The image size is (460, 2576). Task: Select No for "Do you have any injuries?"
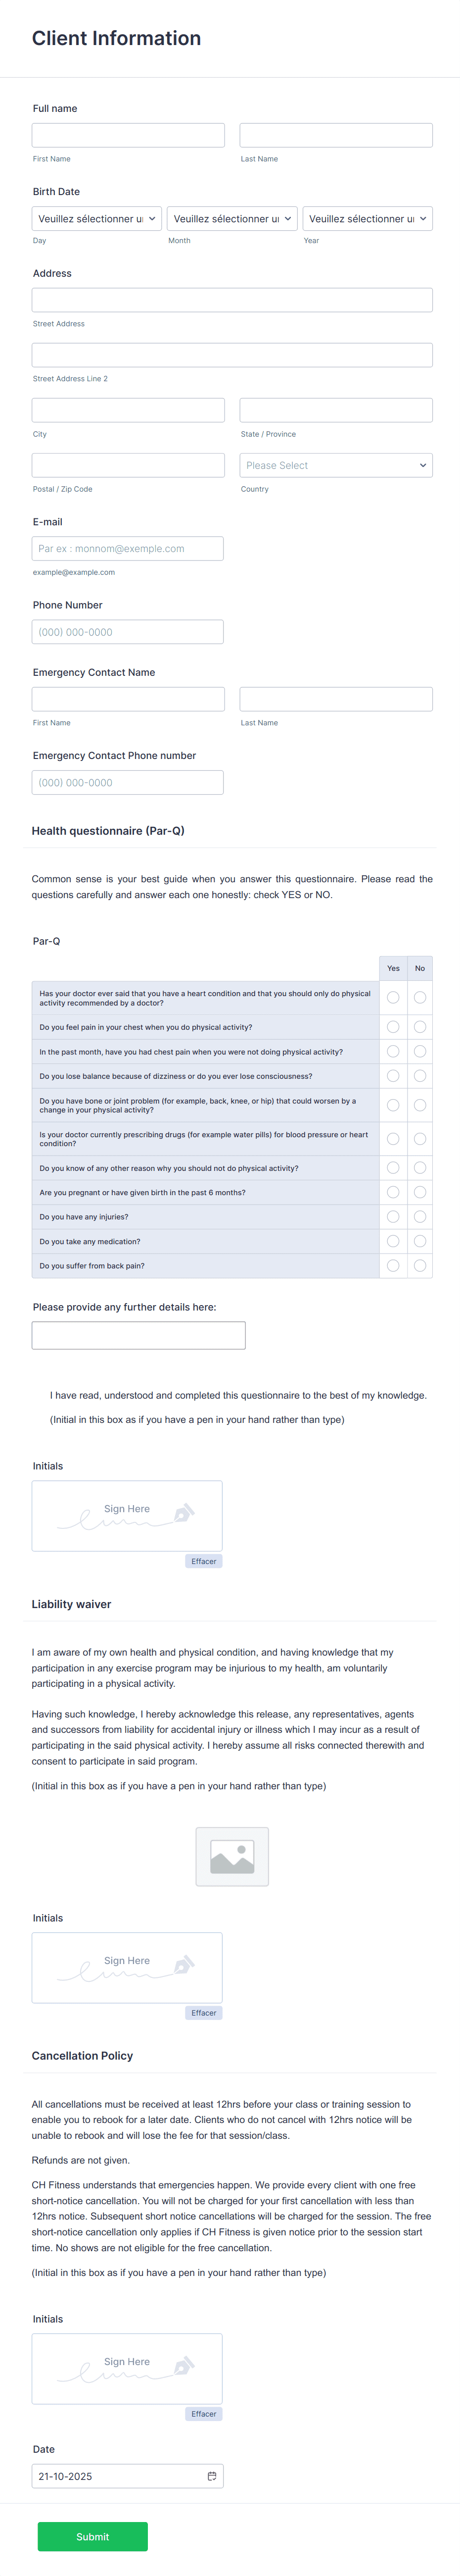coord(420,1216)
